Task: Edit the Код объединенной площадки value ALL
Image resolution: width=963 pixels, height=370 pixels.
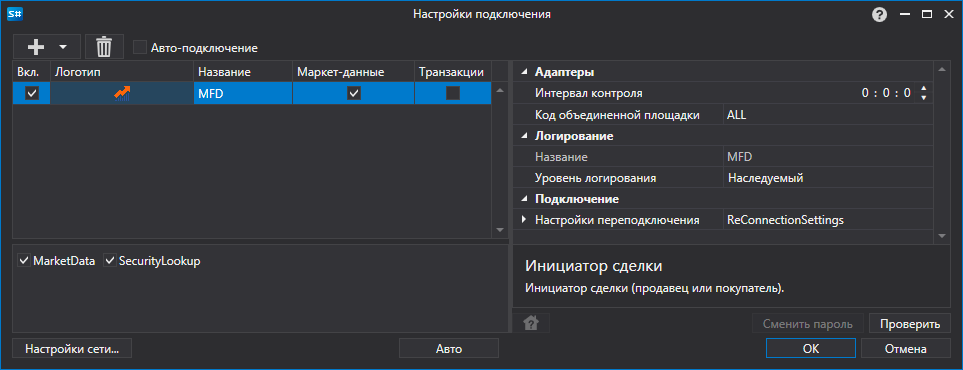Action: tap(827, 114)
